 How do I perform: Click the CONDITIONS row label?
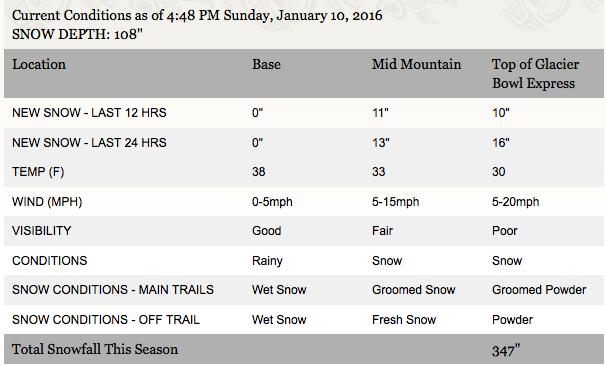49,260
